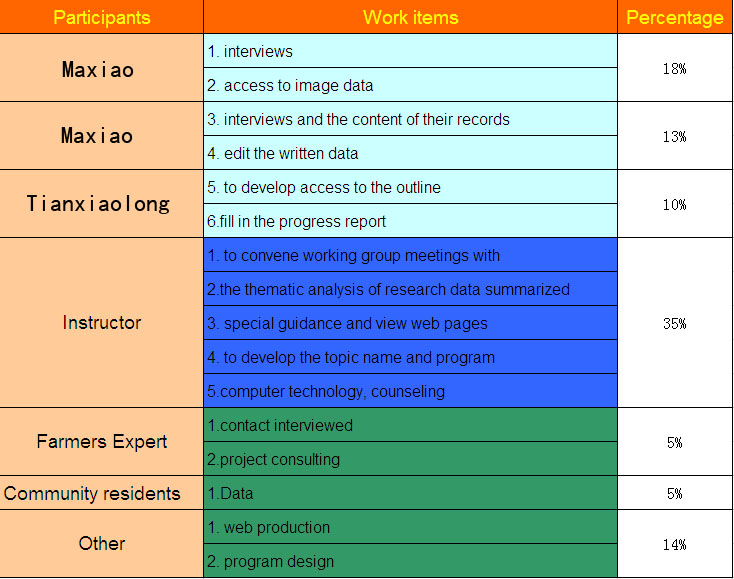Click '5. to develop access to the outline'

(x=411, y=187)
